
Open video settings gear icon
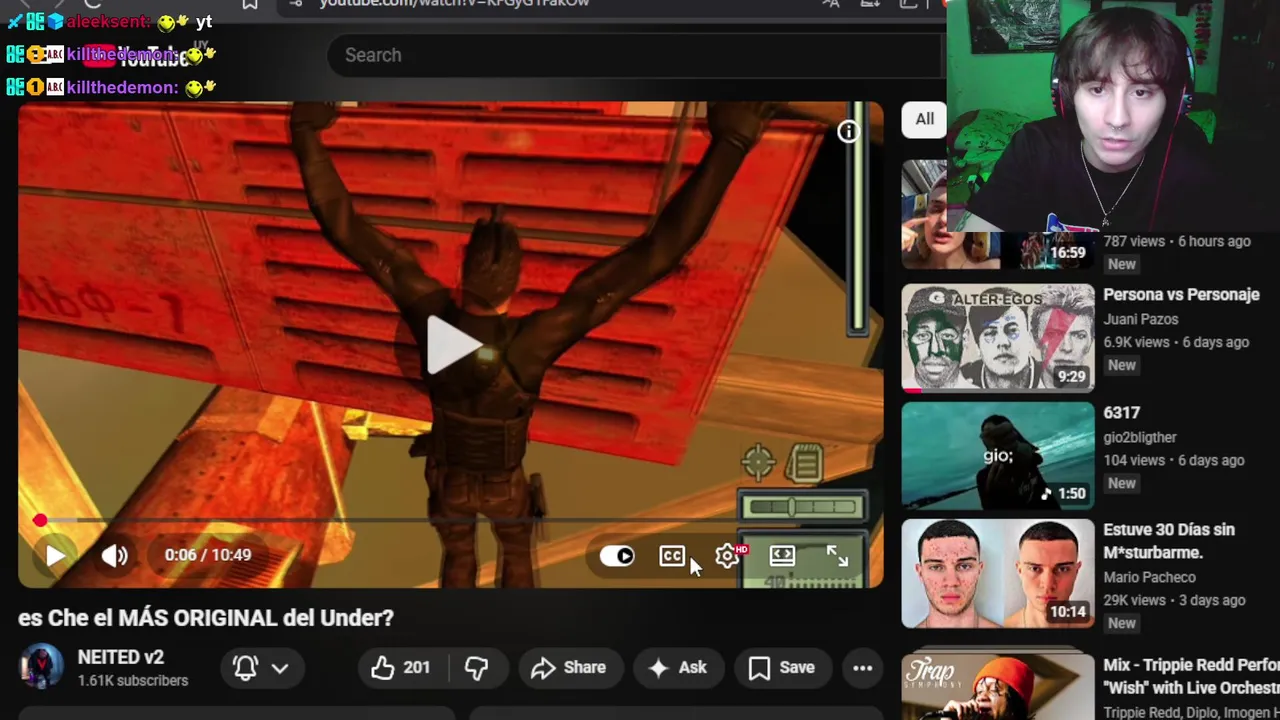(x=728, y=556)
